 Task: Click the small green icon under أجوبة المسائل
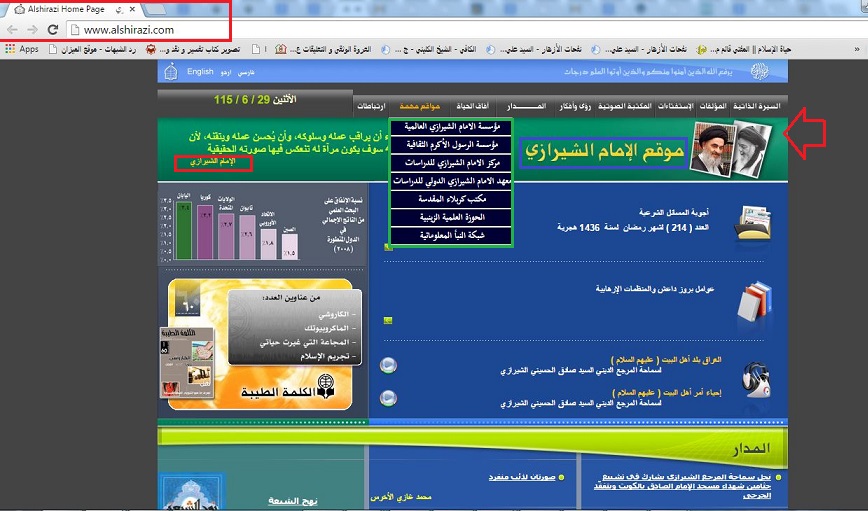389,247
